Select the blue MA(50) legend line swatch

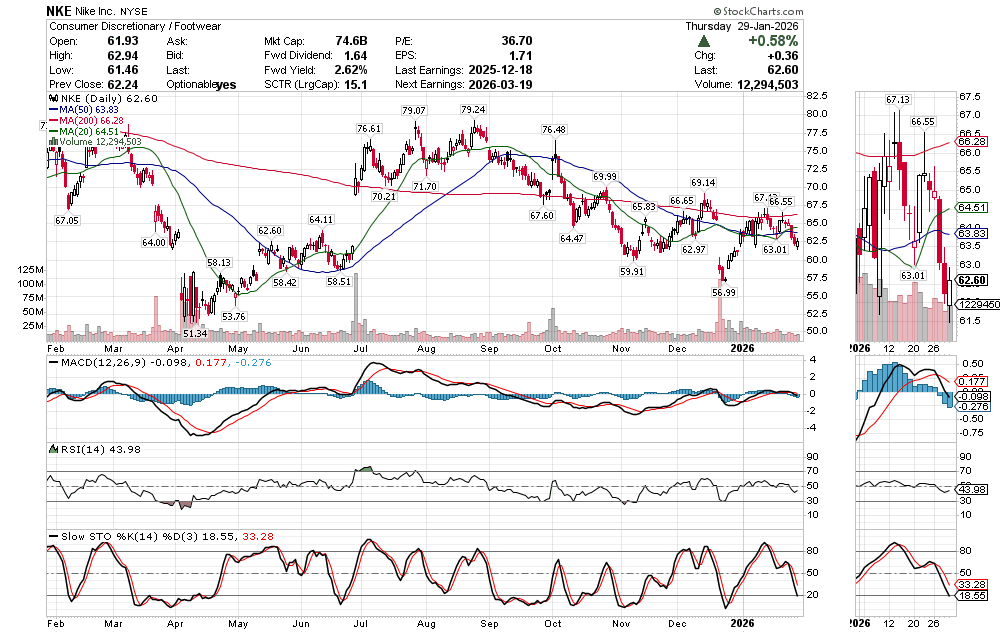(x=53, y=110)
